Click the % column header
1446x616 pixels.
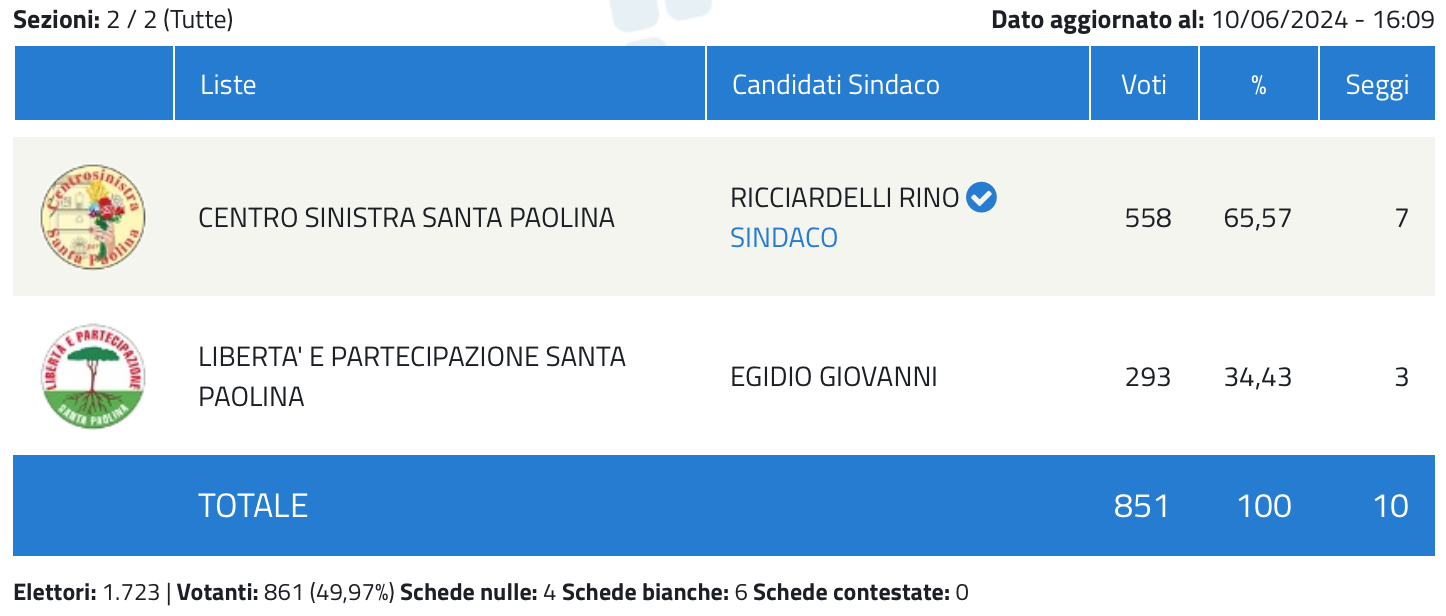[1259, 86]
